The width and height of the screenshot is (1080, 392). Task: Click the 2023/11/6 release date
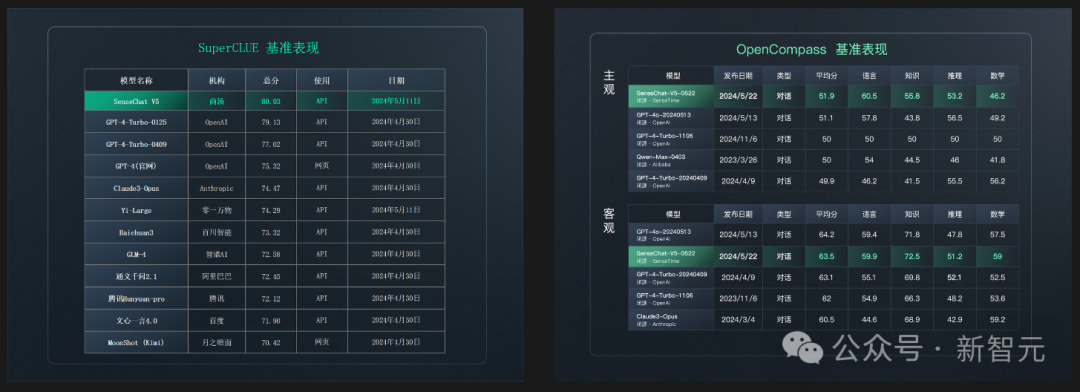[738, 298]
